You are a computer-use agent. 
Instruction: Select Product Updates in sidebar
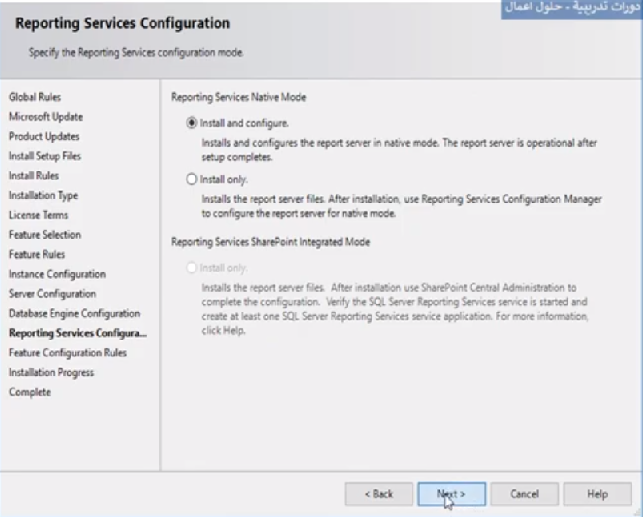click(44, 137)
